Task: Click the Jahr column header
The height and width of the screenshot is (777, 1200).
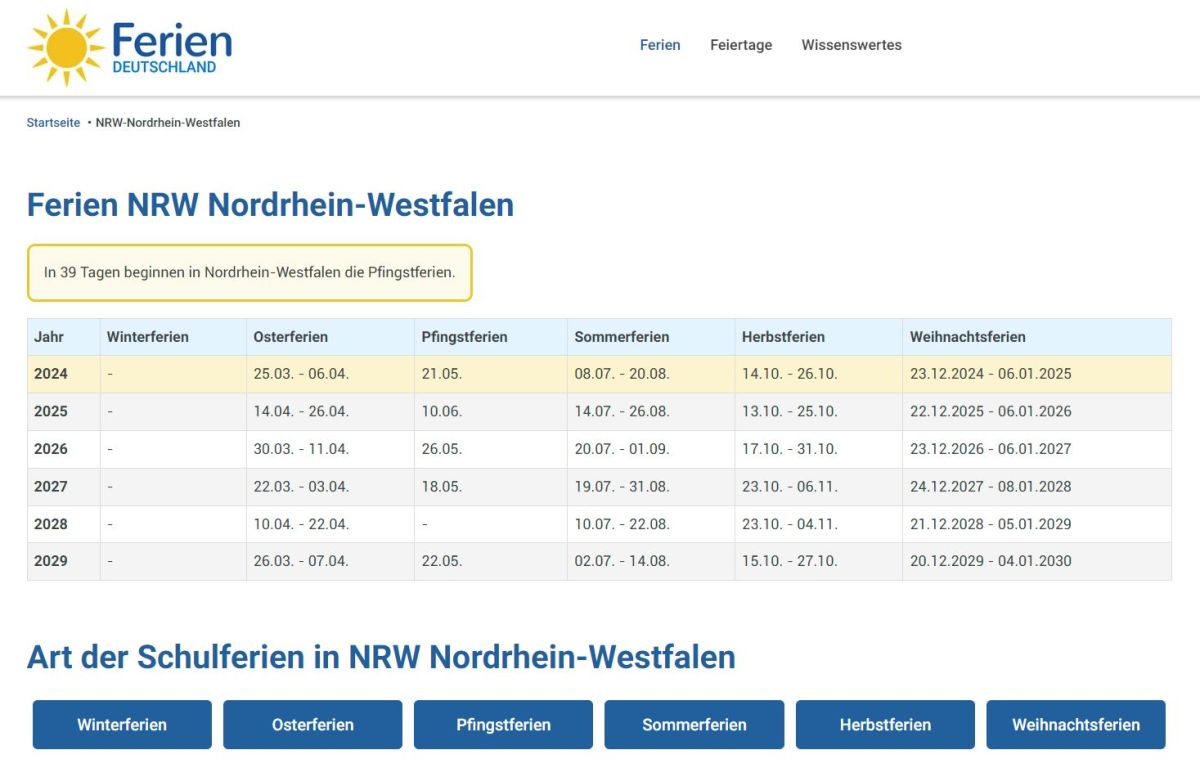Action: [48, 337]
